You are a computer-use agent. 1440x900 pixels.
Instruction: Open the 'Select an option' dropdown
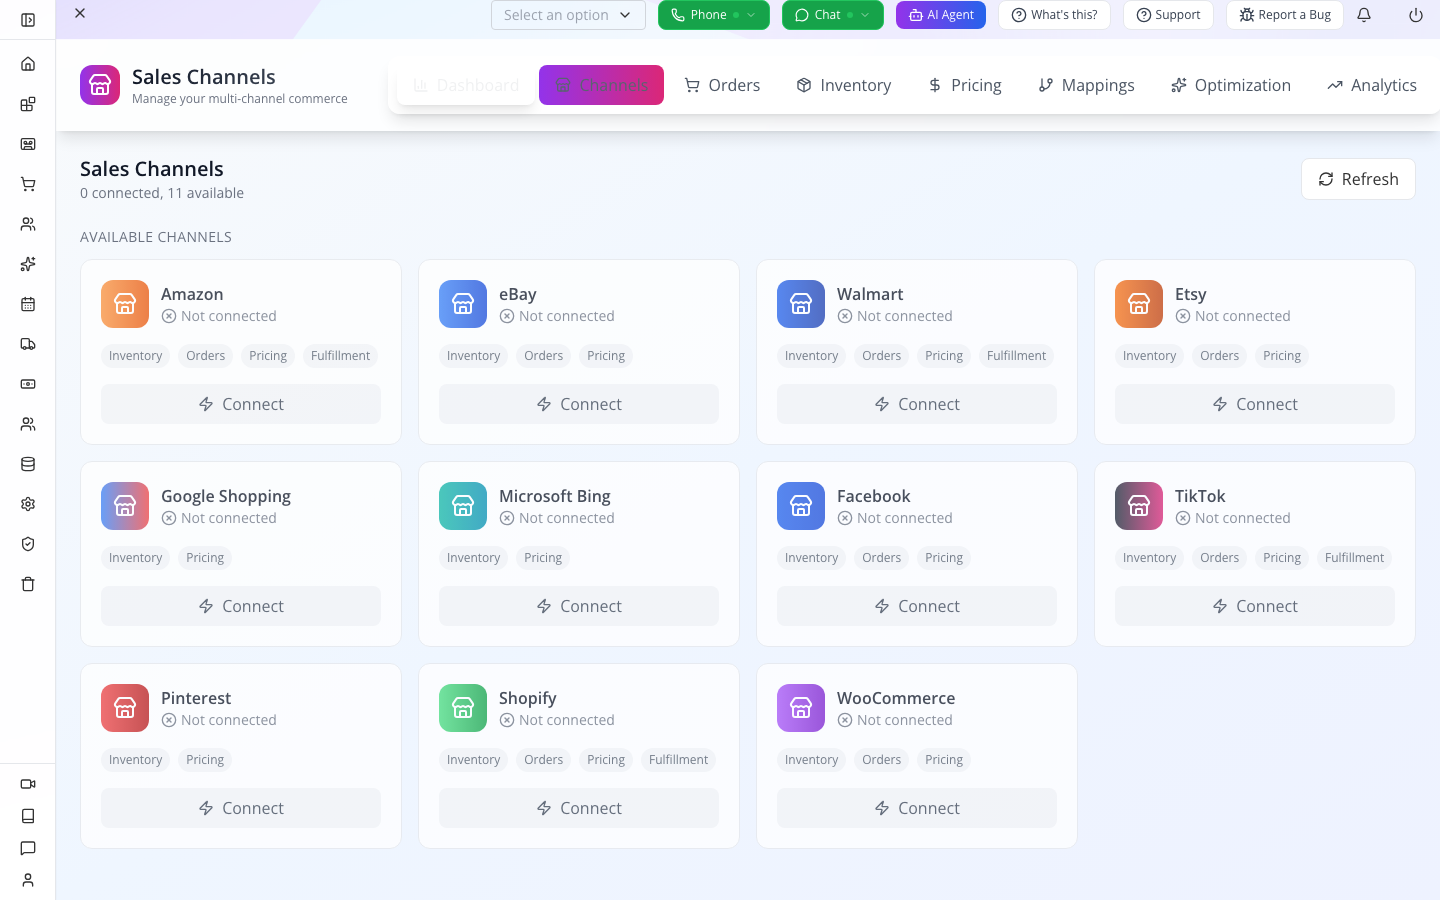click(x=568, y=15)
